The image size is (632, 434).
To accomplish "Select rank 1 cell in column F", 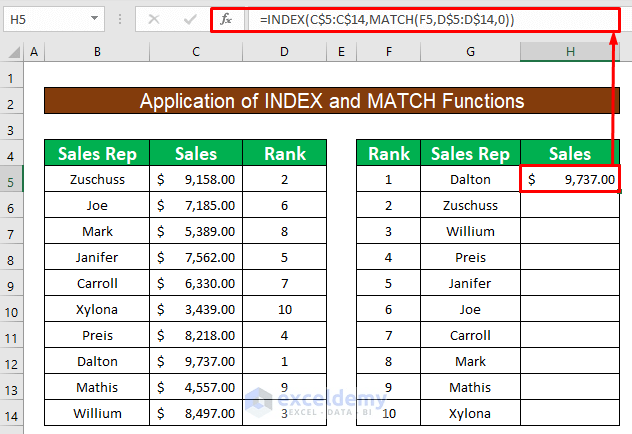I will [389, 179].
